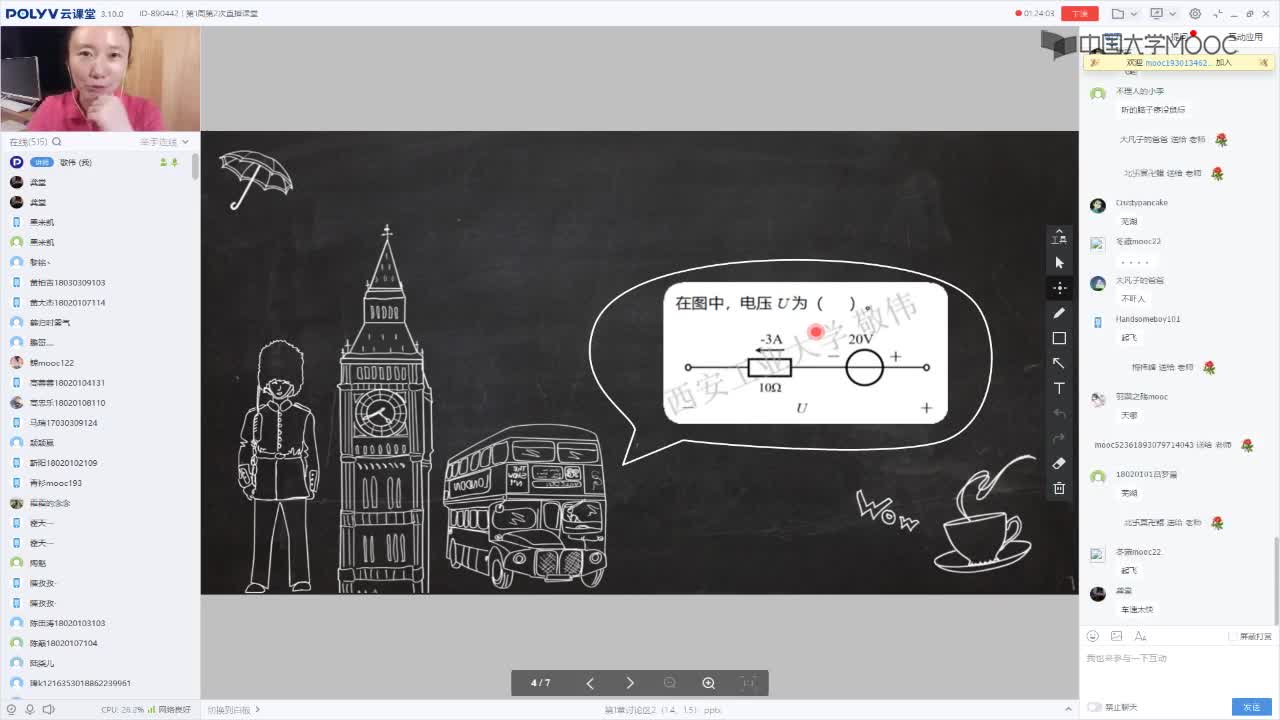The height and width of the screenshot is (720, 1280).
Task: Toggle fullscreen for the slide
Action: coord(747,683)
